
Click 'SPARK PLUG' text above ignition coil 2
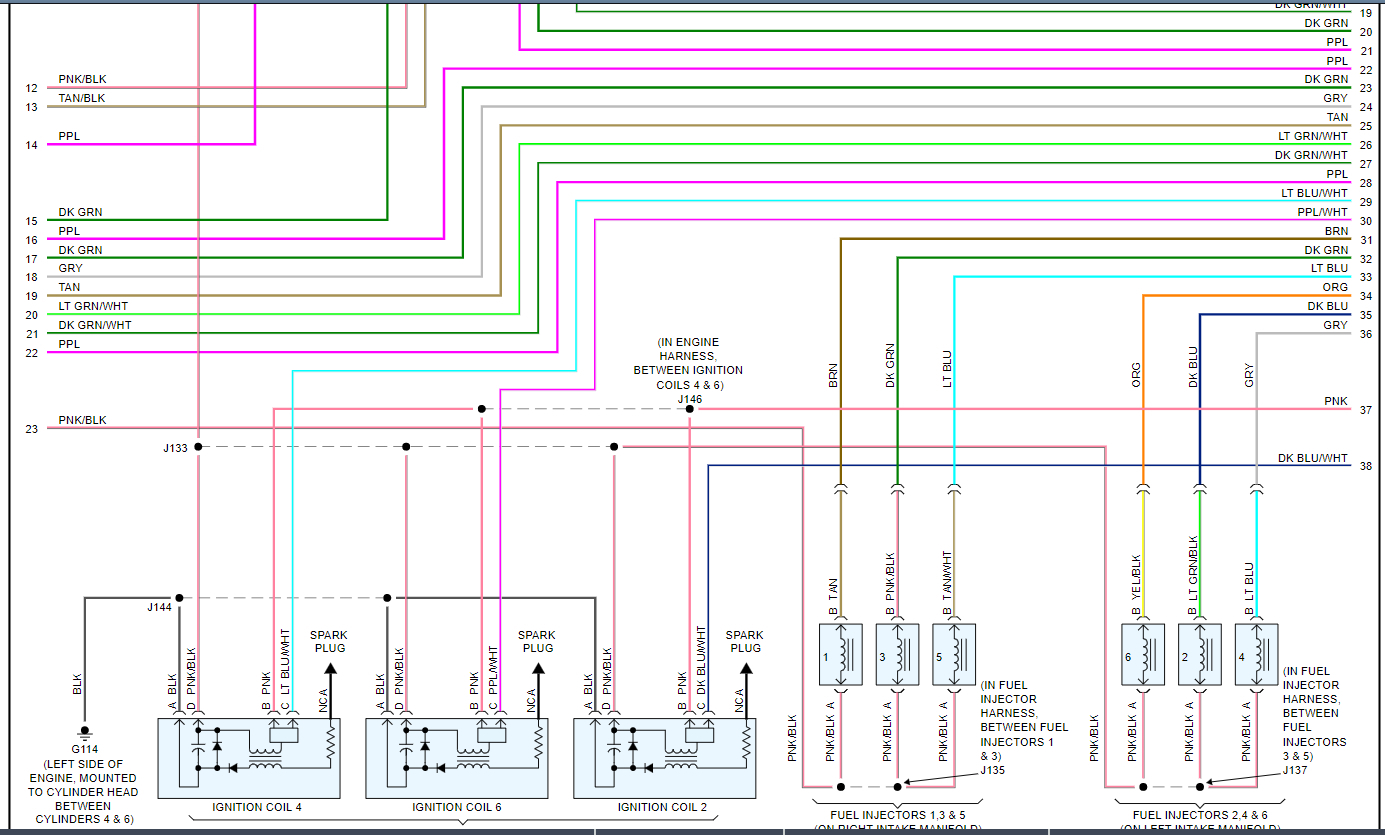pos(745,641)
